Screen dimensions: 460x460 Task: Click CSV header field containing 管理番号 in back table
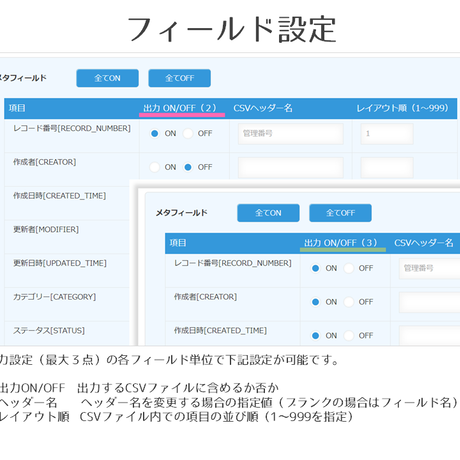click(x=291, y=134)
